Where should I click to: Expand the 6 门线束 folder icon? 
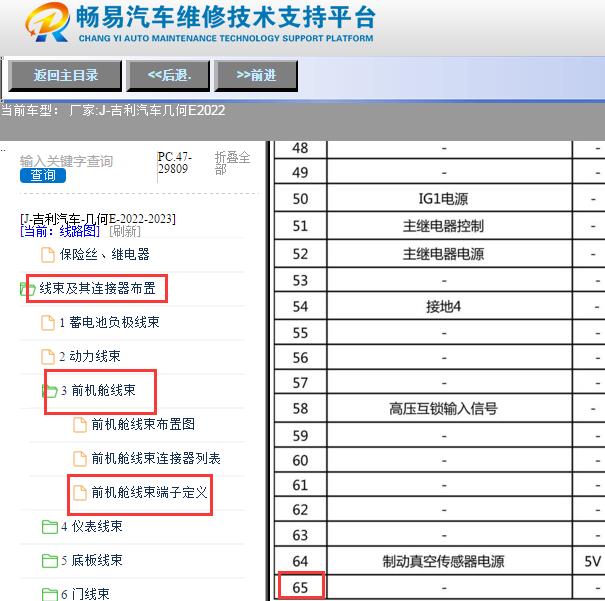[50, 594]
